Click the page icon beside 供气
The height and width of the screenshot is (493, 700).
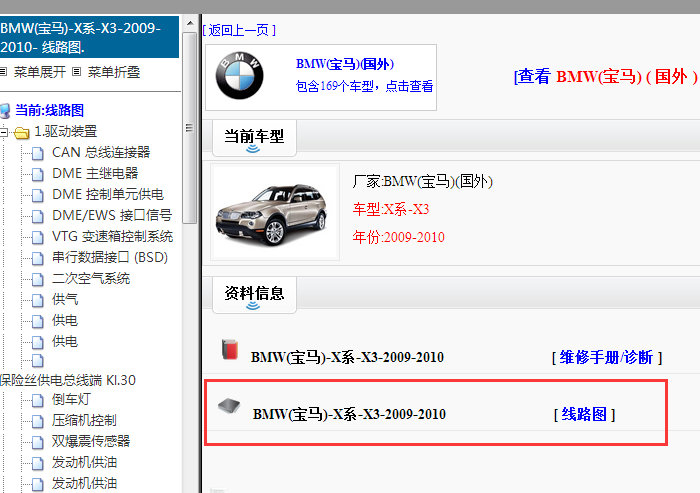click(x=38, y=300)
